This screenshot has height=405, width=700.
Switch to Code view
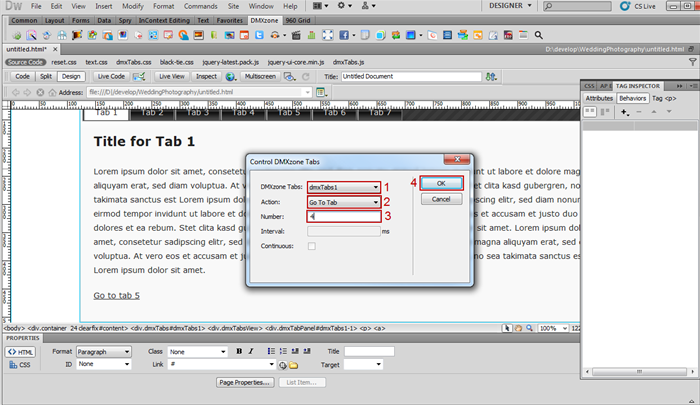pos(22,76)
